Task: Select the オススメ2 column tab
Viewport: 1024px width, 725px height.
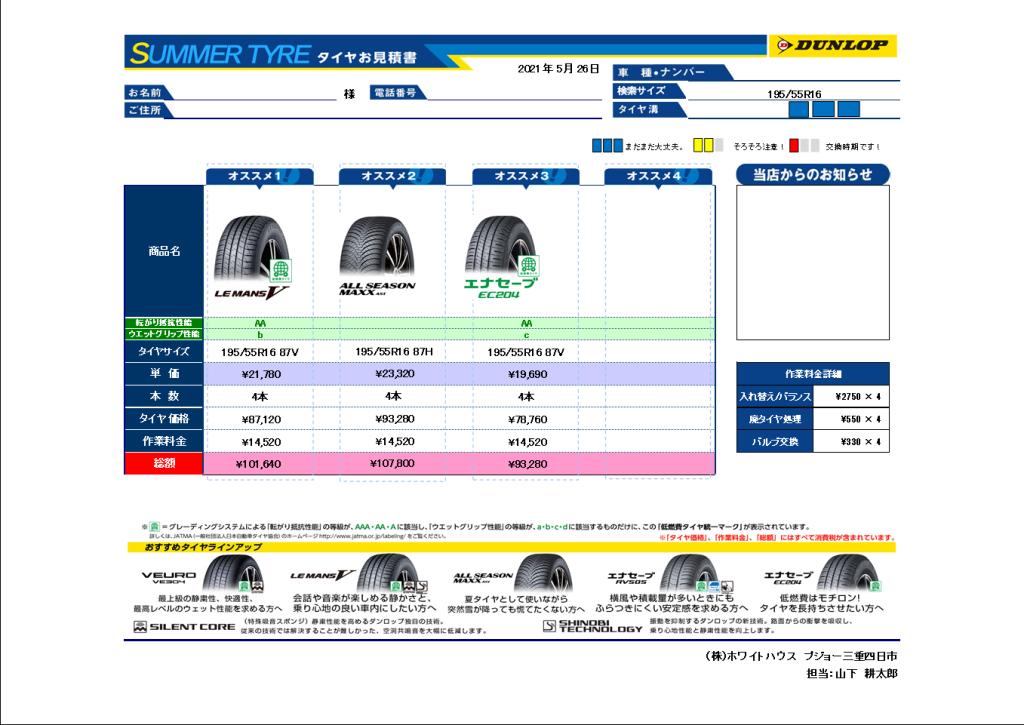Action: (x=392, y=176)
